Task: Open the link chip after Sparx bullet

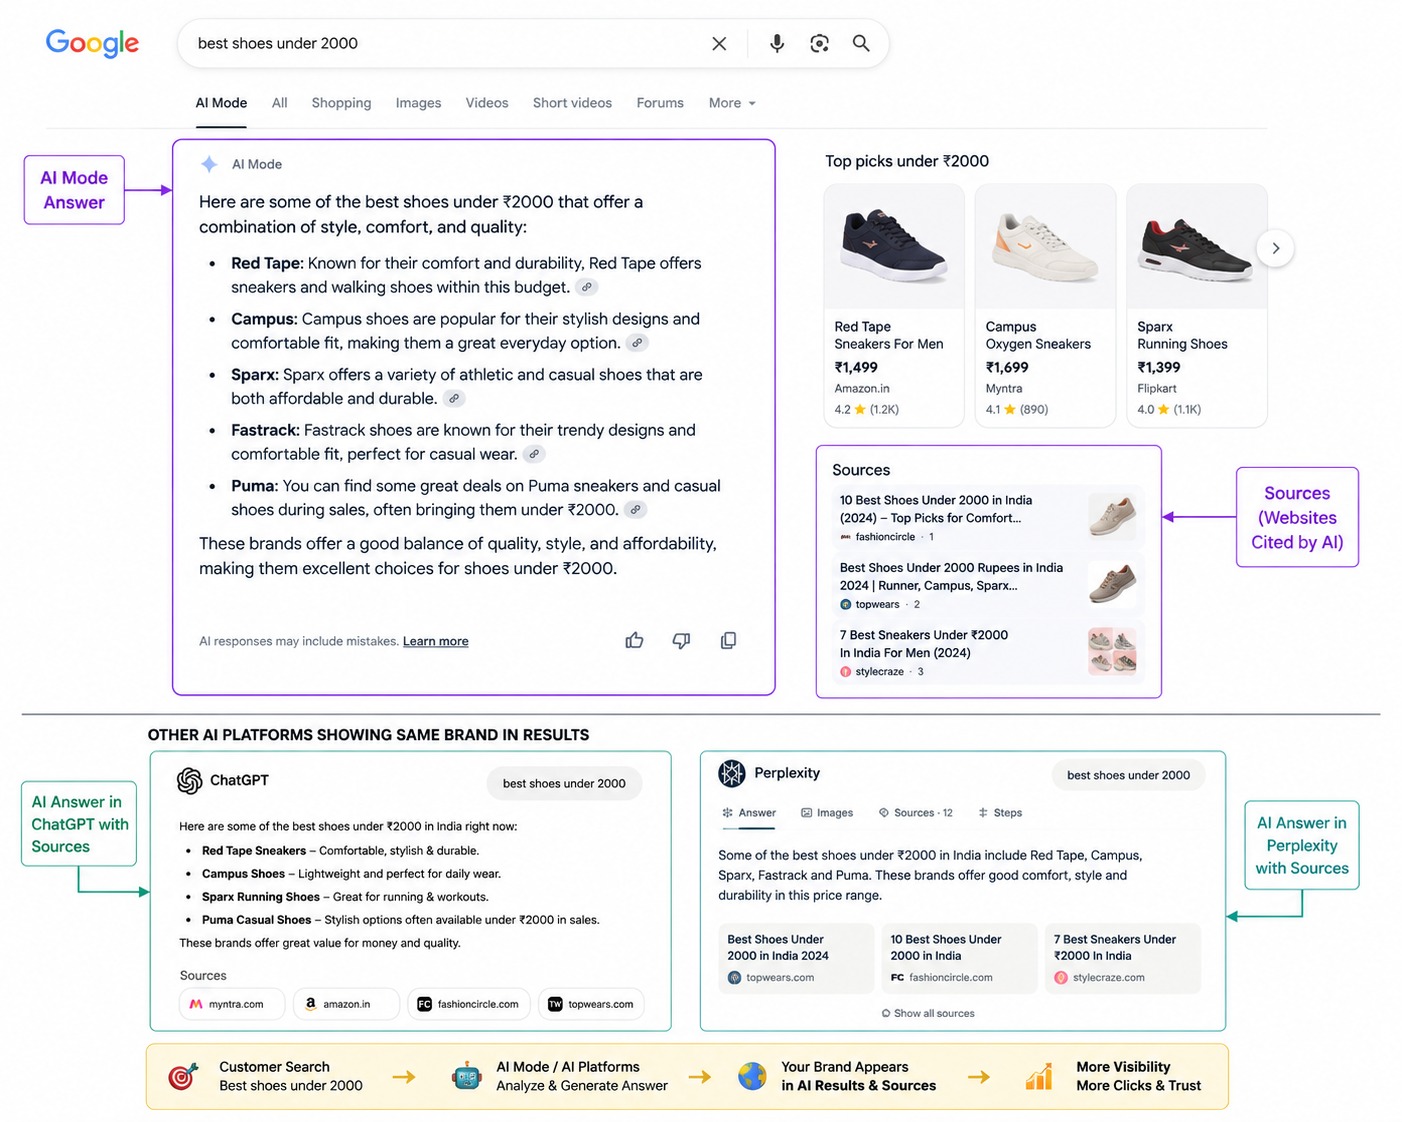Action: click(x=454, y=398)
